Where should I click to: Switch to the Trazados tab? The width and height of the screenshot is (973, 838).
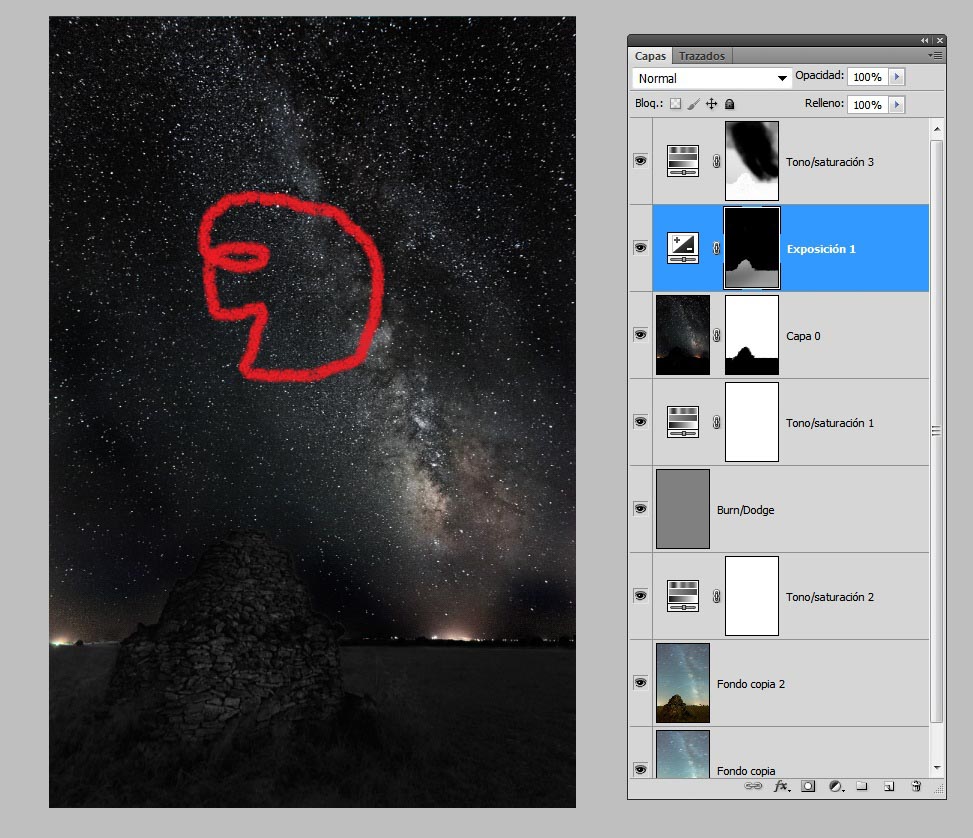702,56
